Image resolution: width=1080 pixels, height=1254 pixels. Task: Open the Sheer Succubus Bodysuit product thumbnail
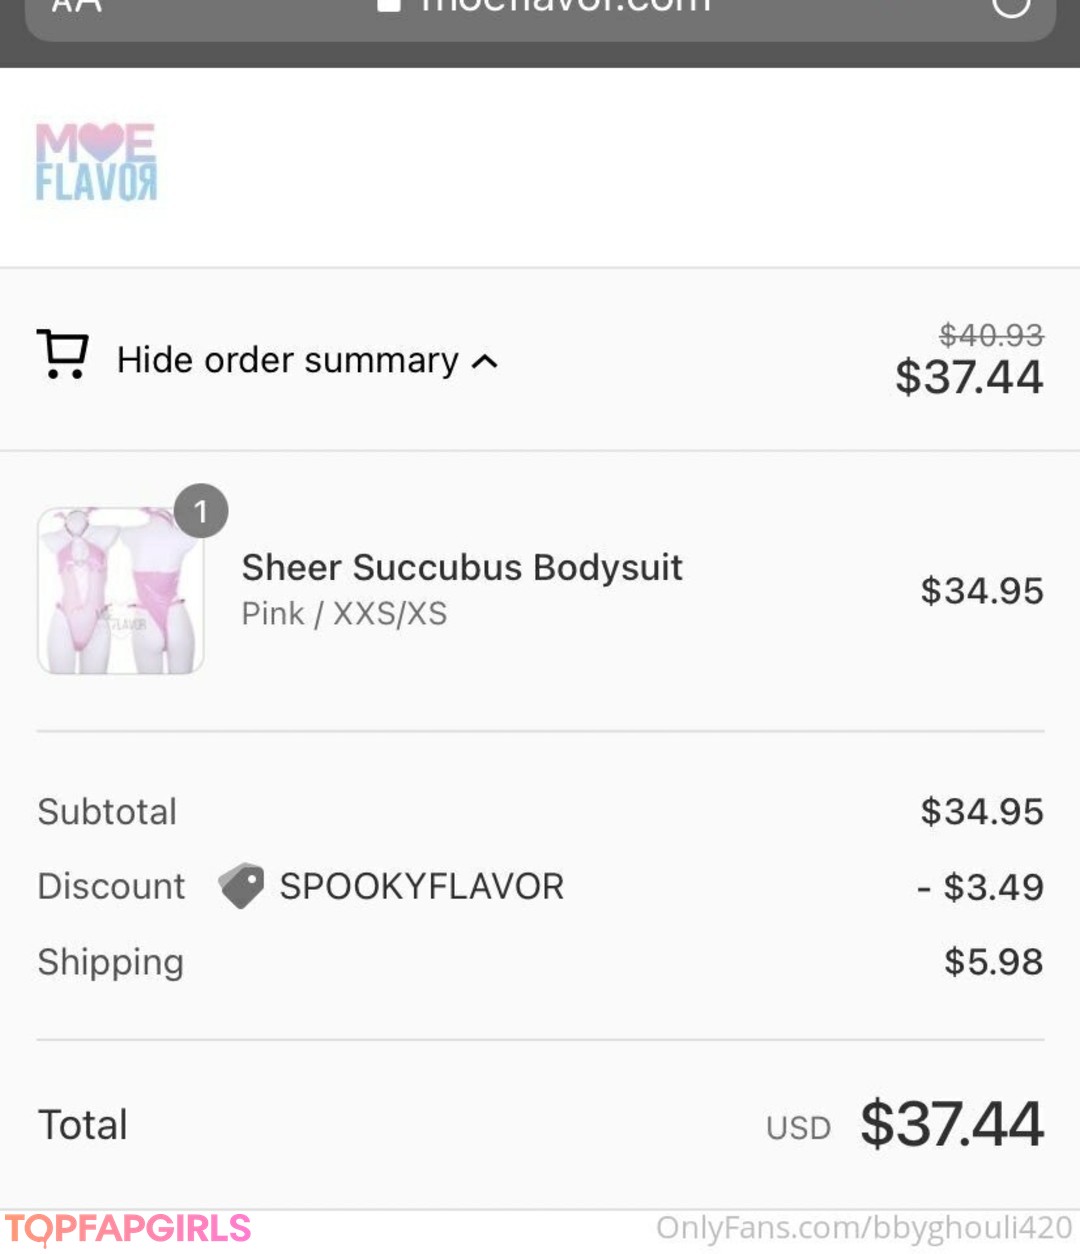(121, 590)
